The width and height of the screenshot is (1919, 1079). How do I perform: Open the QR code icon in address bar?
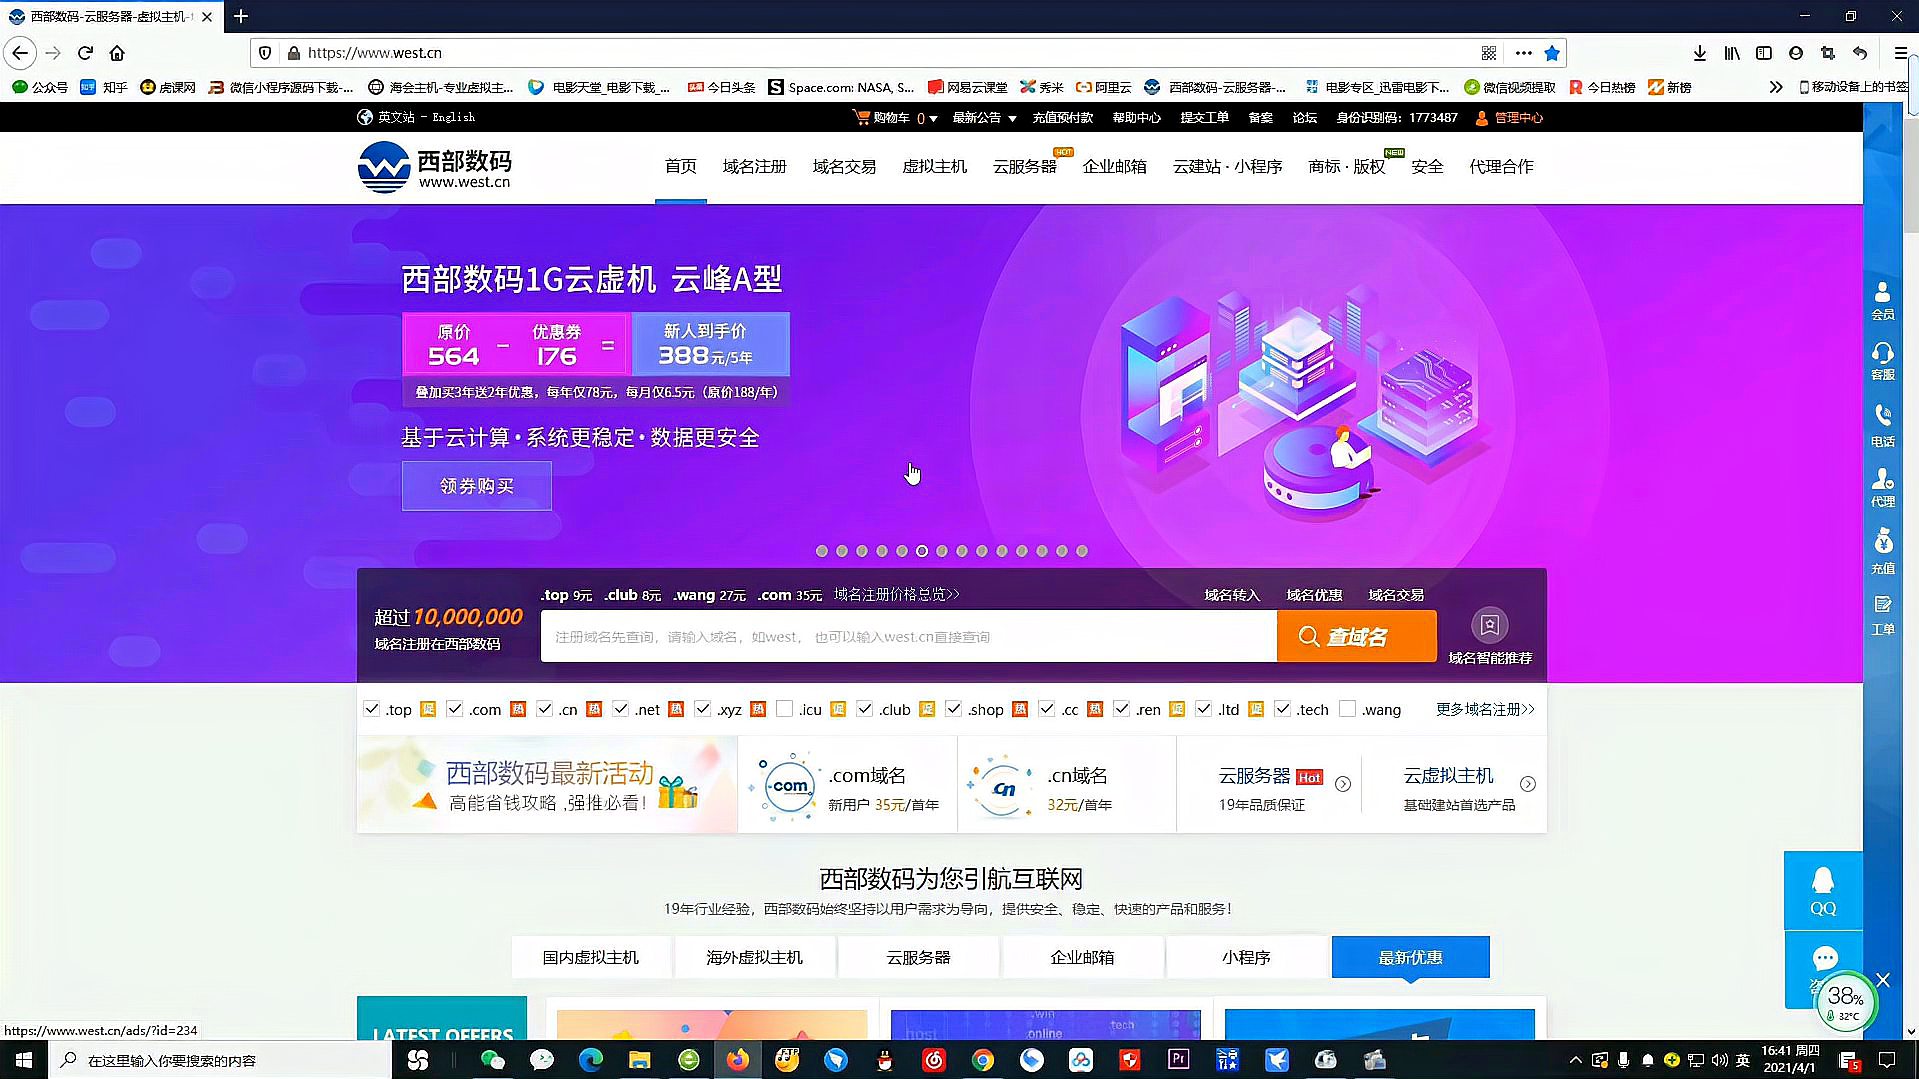(x=1489, y=53)
